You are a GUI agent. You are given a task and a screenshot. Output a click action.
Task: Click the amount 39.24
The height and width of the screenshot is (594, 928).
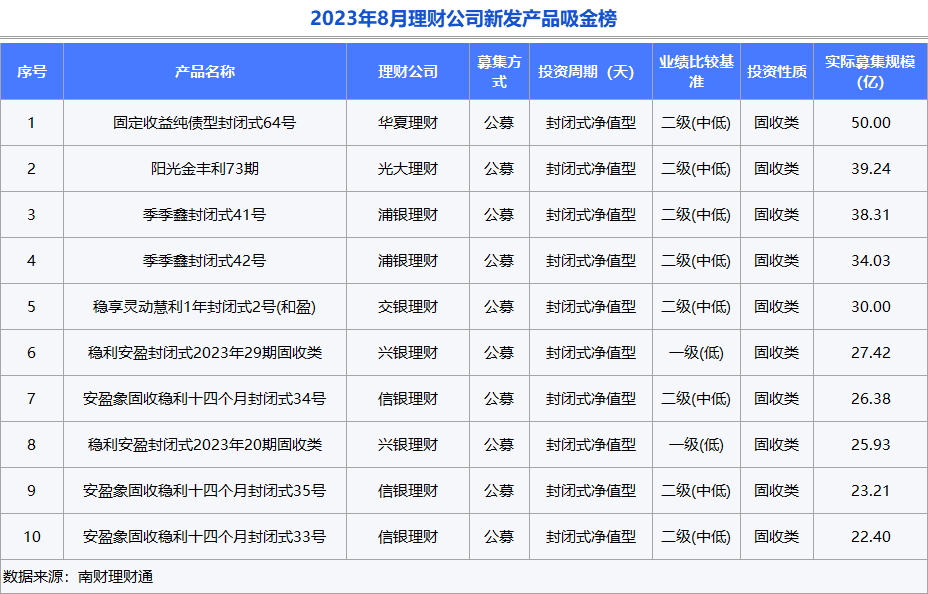[871, 169]
